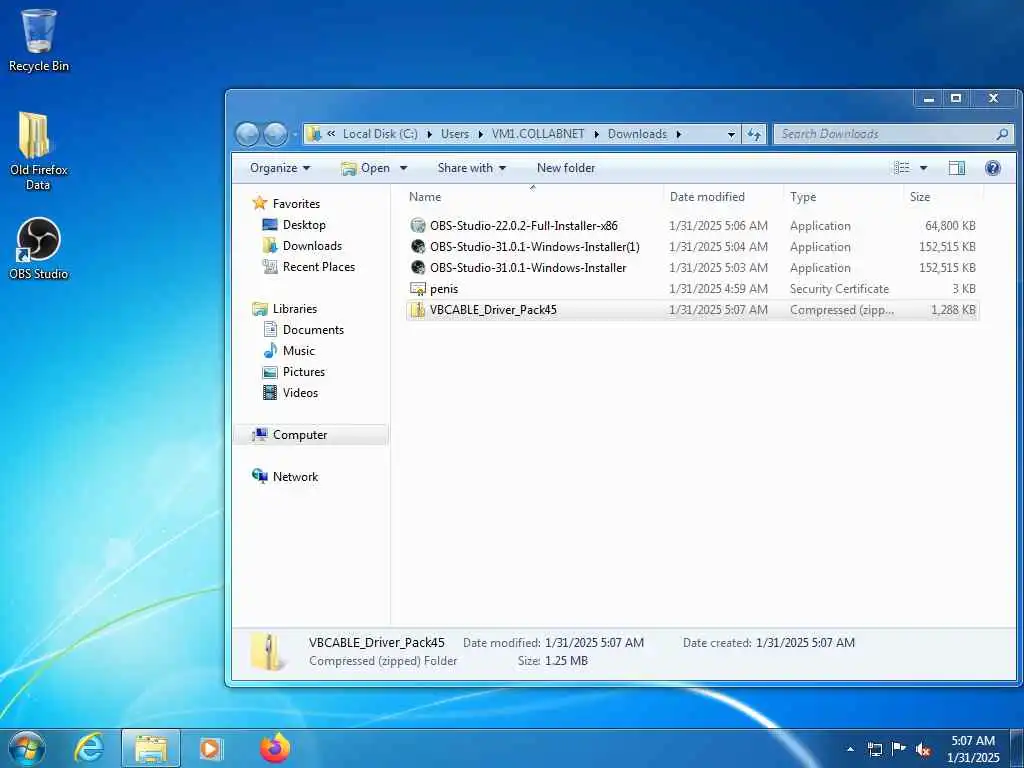
Task: Select Recent Places under Favorites
Action: pos(319,266)
